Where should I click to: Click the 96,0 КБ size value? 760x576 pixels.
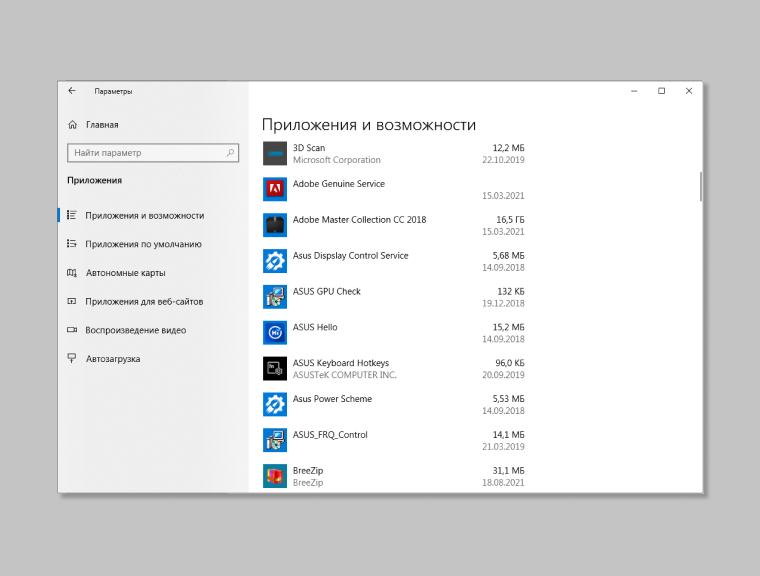[x=510, y=363]
